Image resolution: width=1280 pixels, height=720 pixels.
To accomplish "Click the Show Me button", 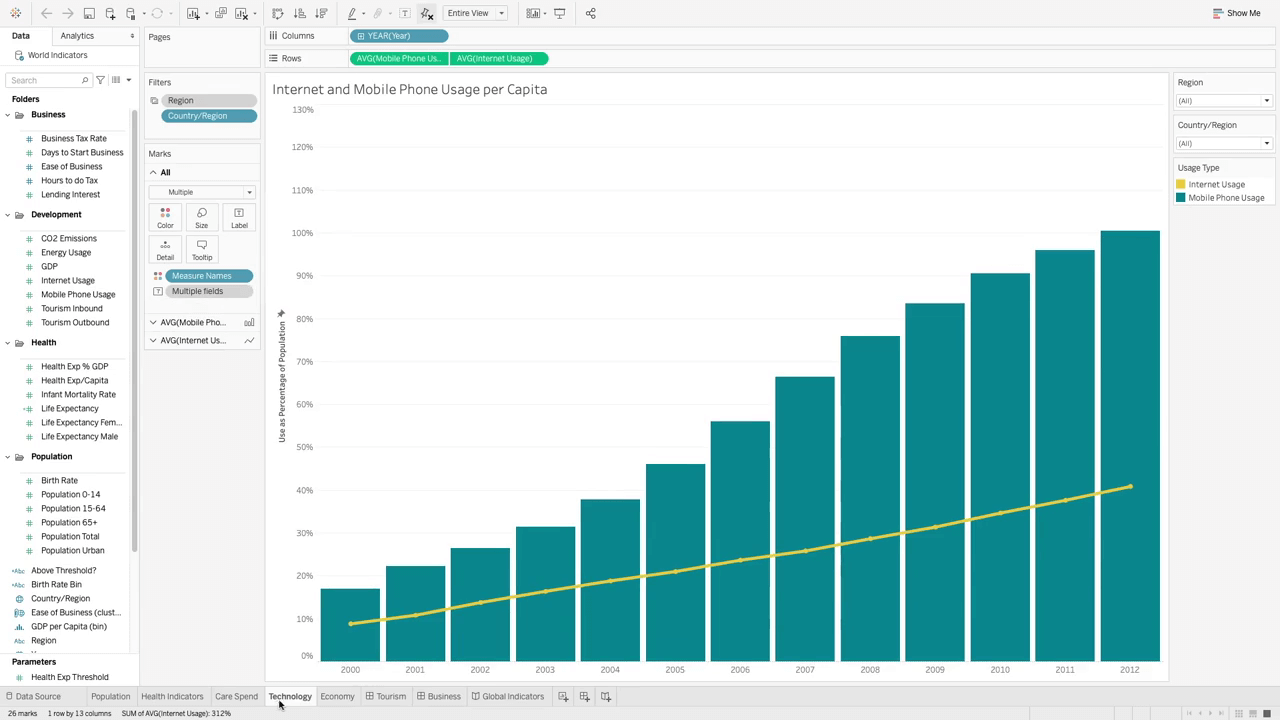I will click(x=1237, y=13).
